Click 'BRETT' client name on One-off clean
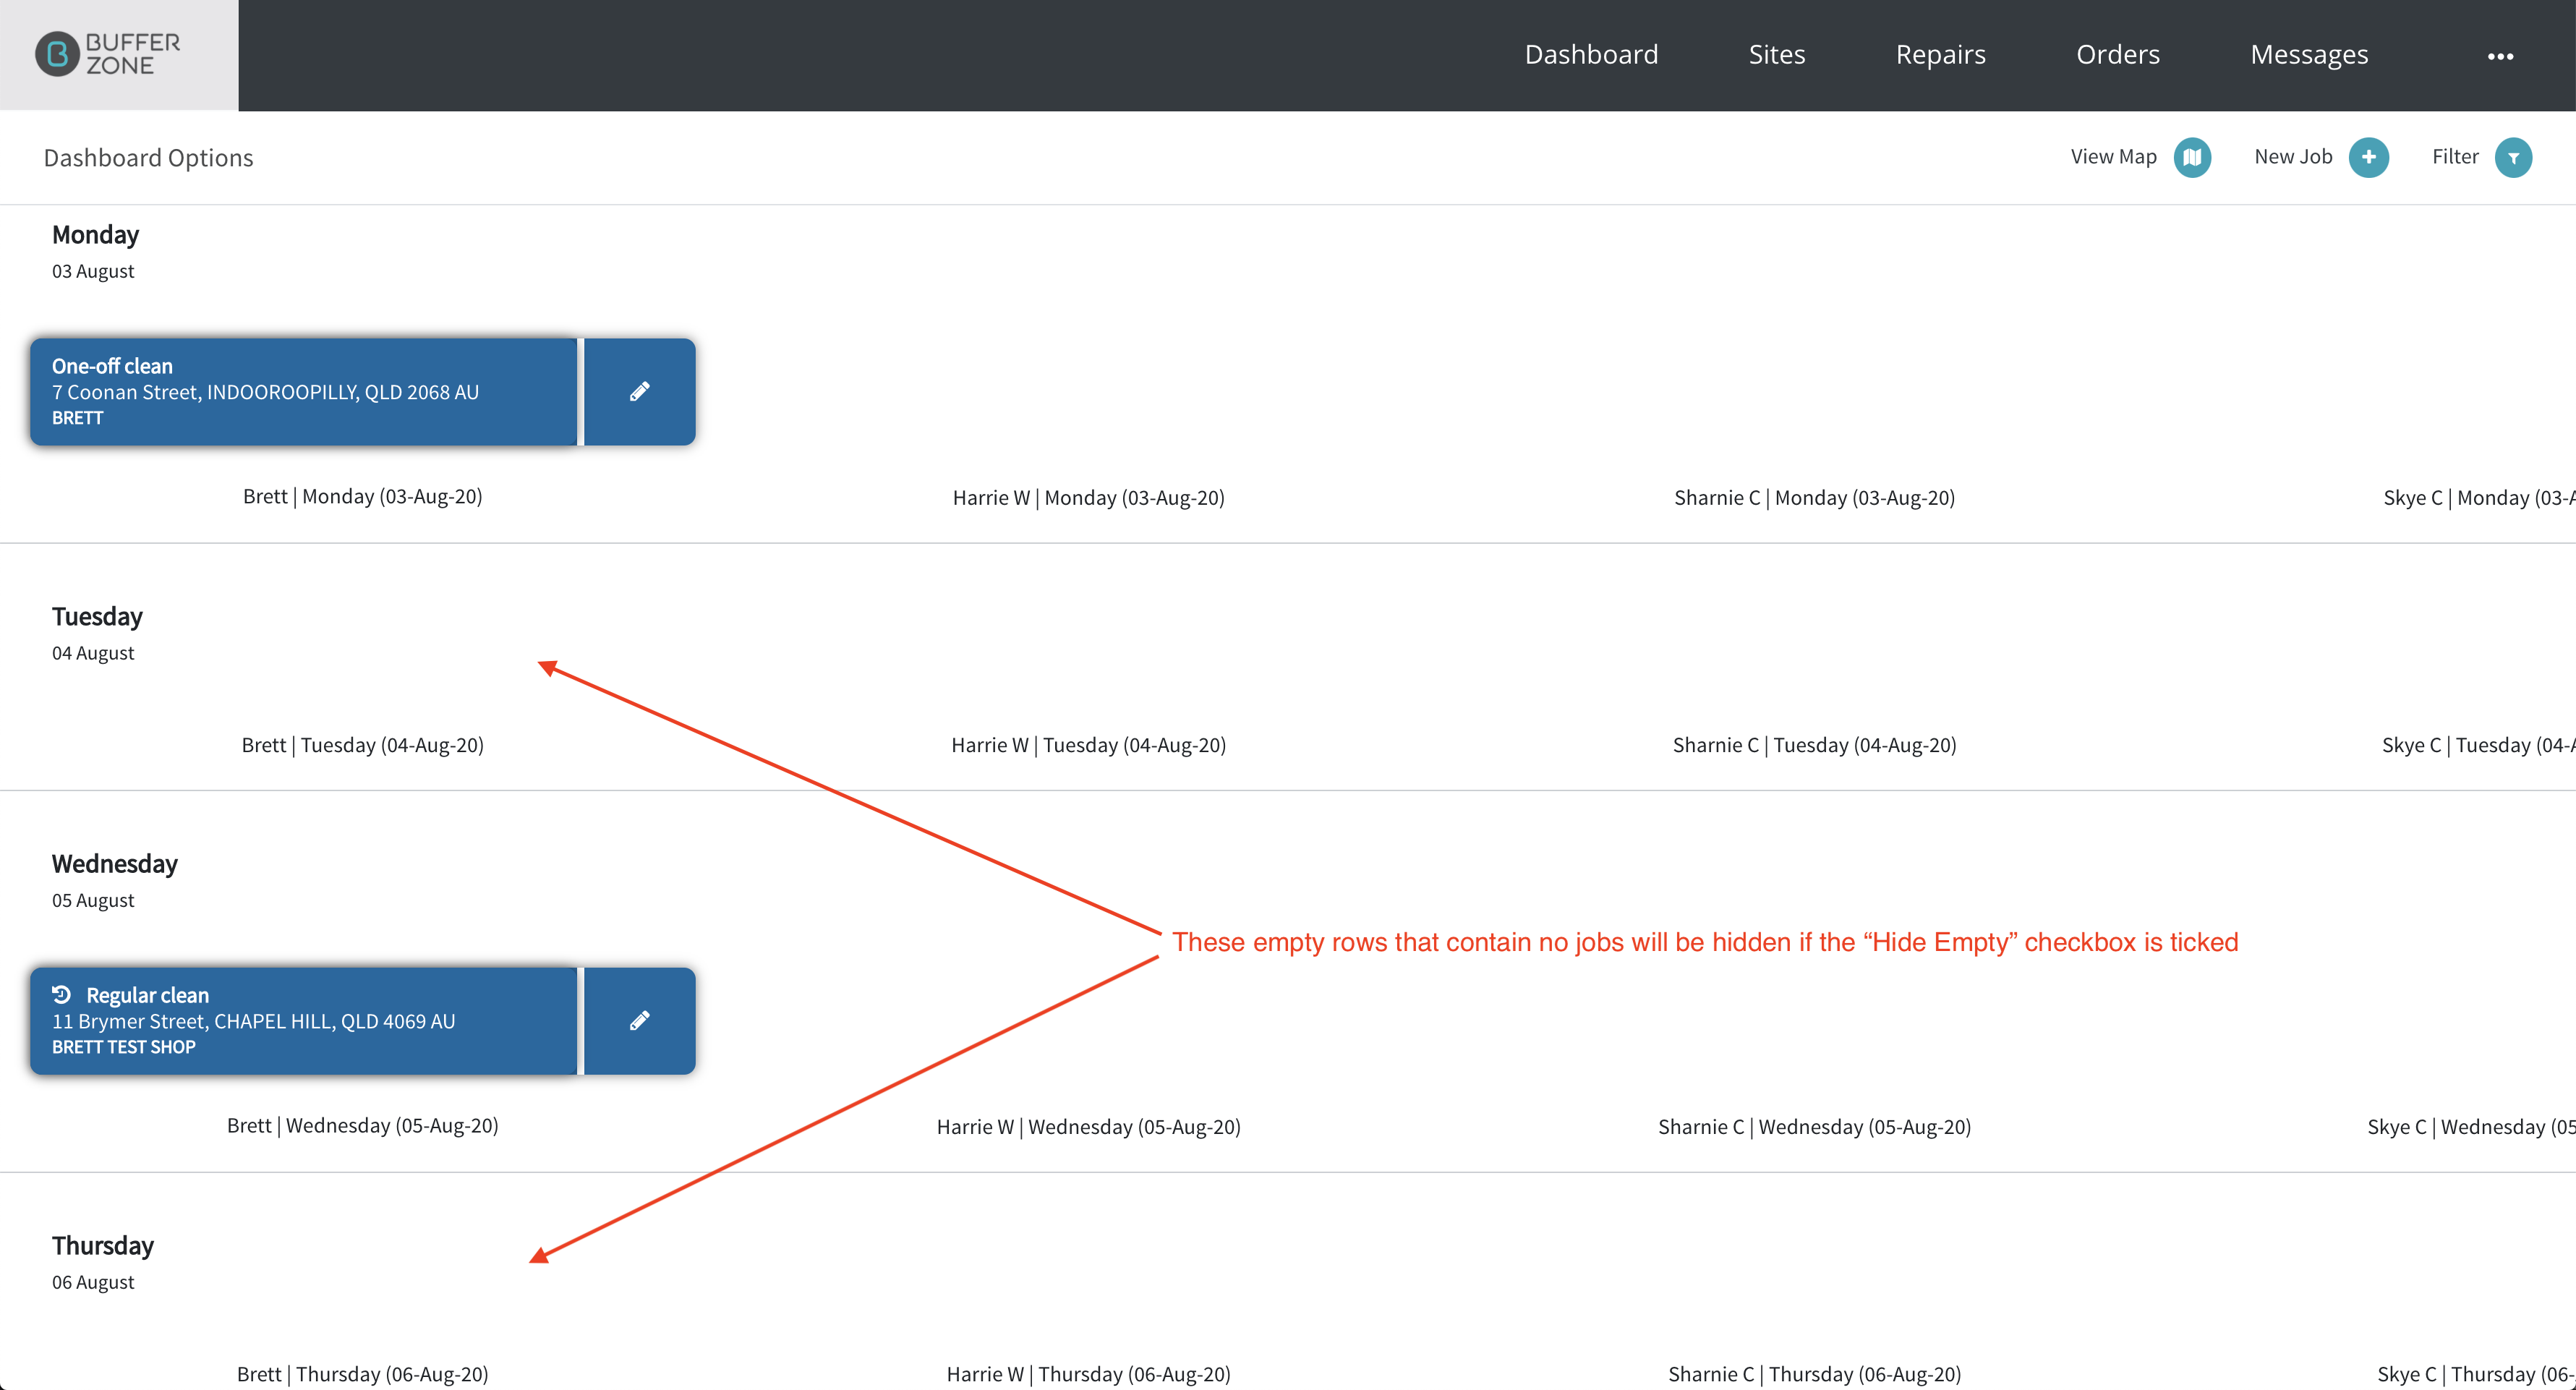Image resolution: width=2576 pixels, height=1390 pixels. (77, 419)
